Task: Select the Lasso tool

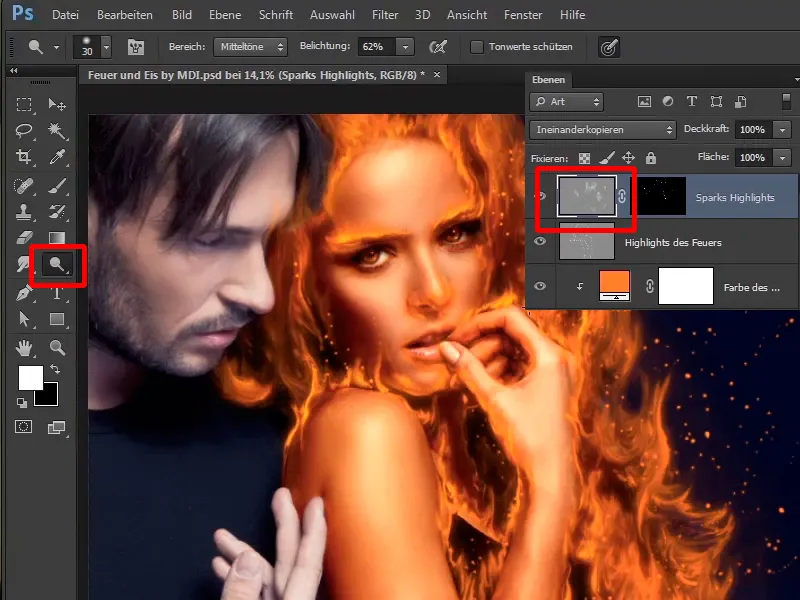Action: coord(23,131)
